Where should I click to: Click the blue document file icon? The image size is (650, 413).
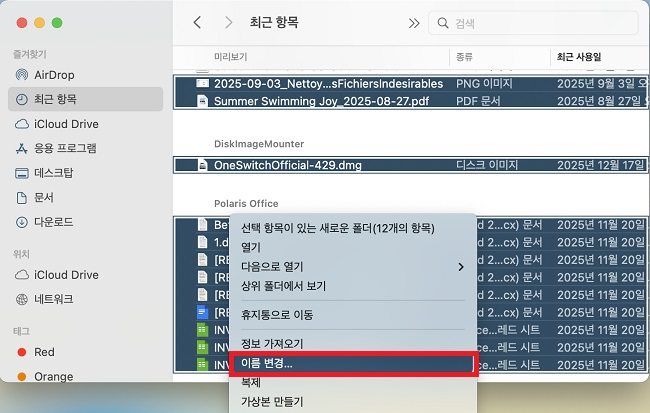point(202,312)
